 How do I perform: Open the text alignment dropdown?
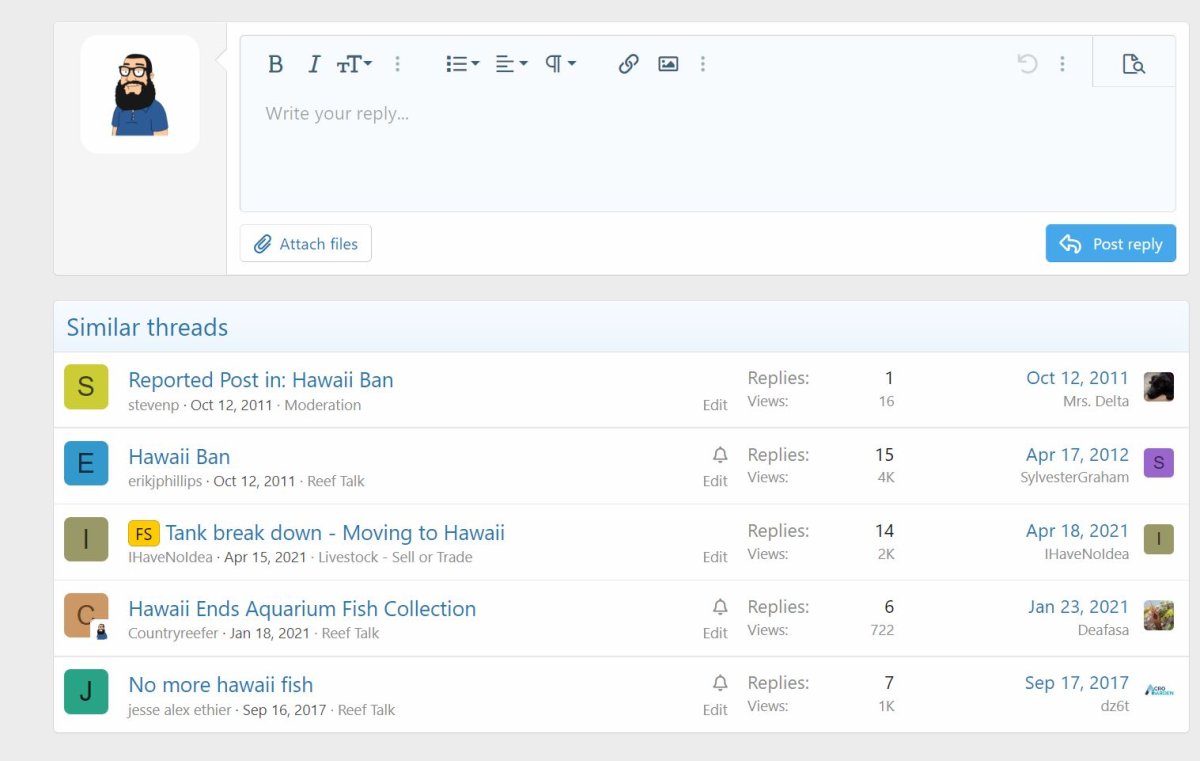[x=511, y=64]
